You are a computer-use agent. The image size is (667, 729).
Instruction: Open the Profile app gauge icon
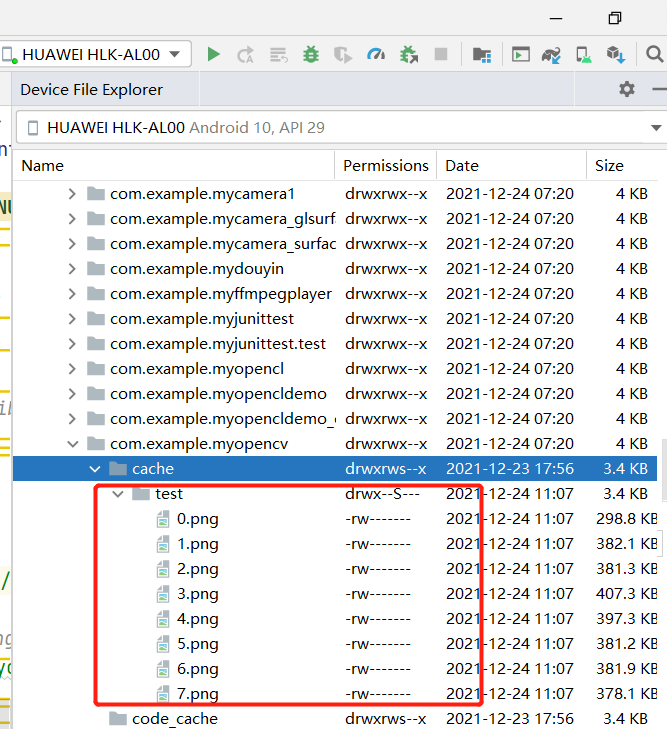click(x=376, y=54)
